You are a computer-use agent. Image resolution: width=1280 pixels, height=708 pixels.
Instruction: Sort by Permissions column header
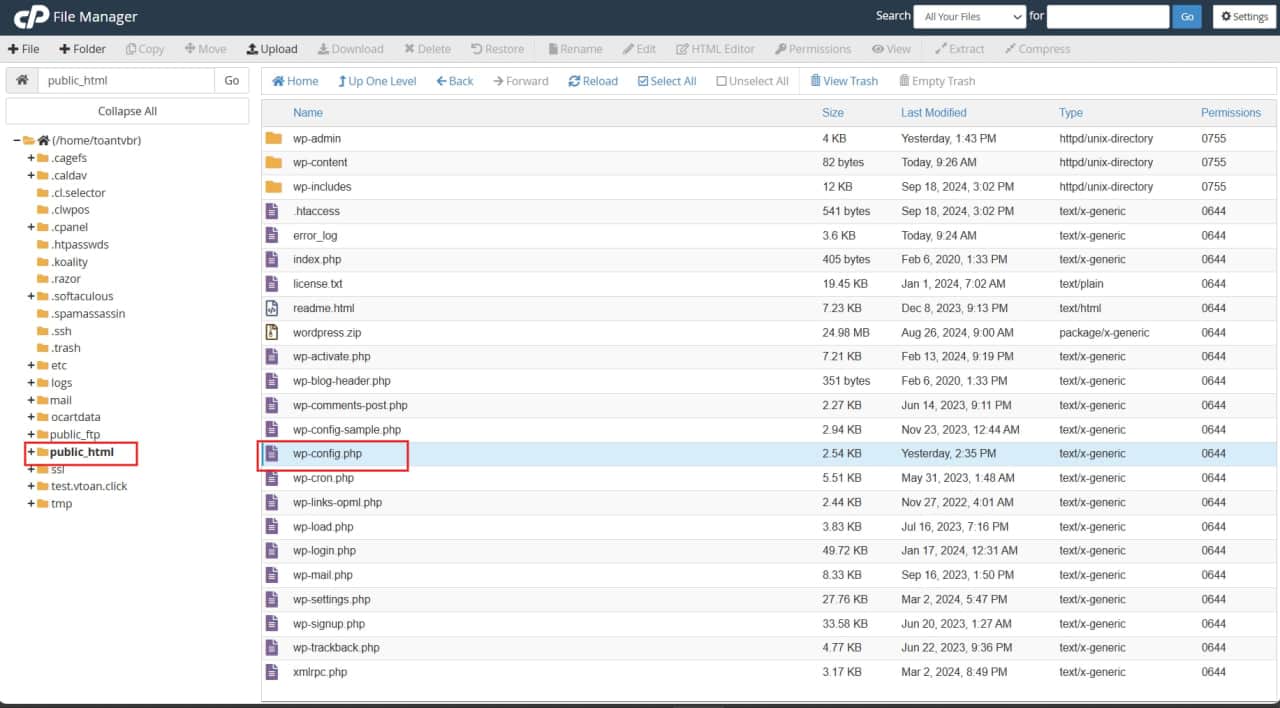pyautogui.click(x=1231, y=113)
